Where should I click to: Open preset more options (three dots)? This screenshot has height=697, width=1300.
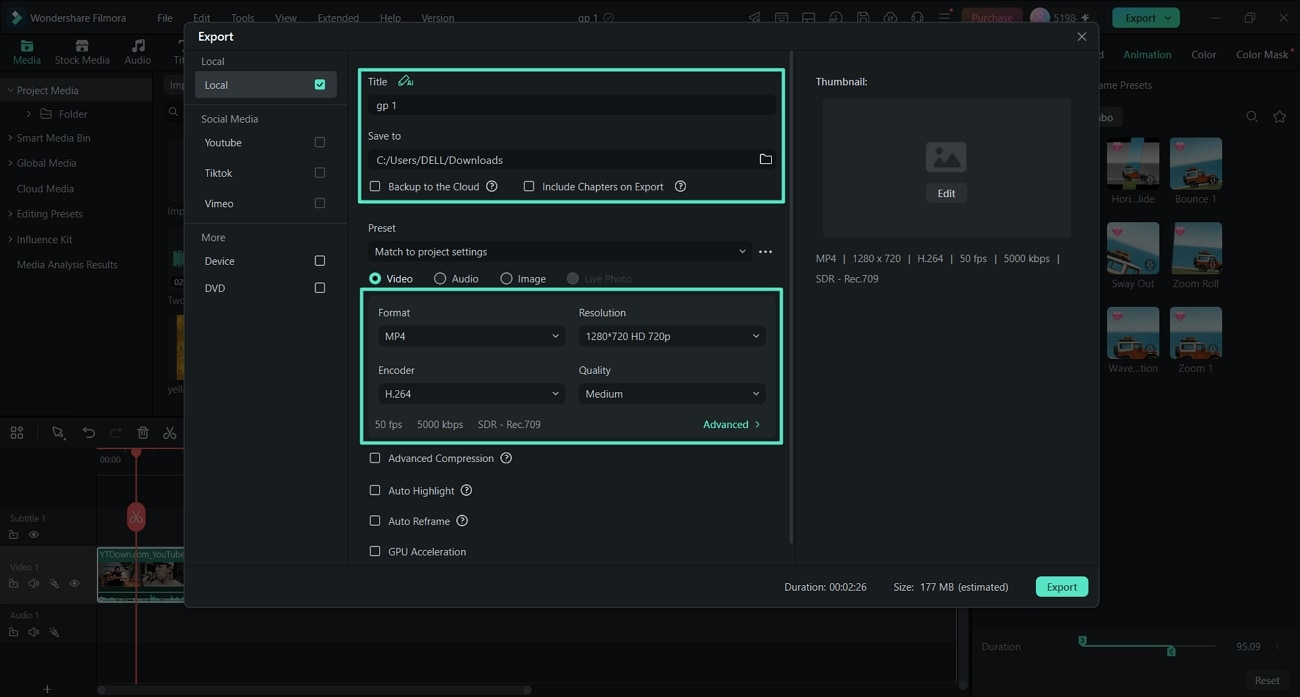point(765,252)
